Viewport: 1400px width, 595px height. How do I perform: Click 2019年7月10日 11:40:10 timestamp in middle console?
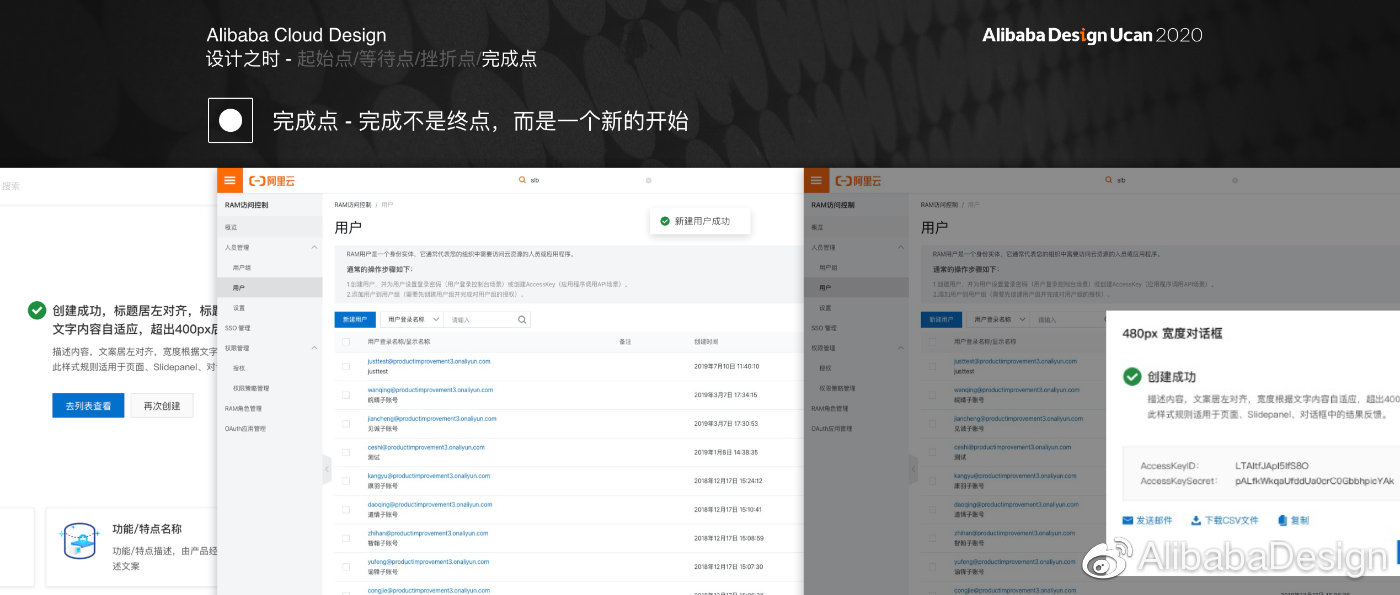click(x=727, y=366)
